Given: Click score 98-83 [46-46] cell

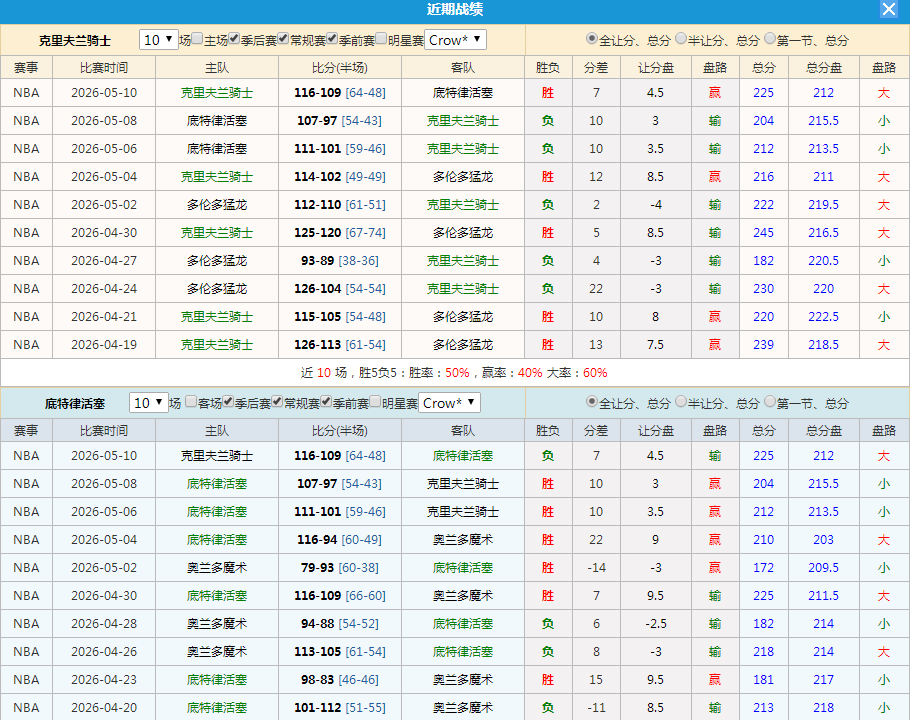Looking at the screenshot, I should coord(340,679).
